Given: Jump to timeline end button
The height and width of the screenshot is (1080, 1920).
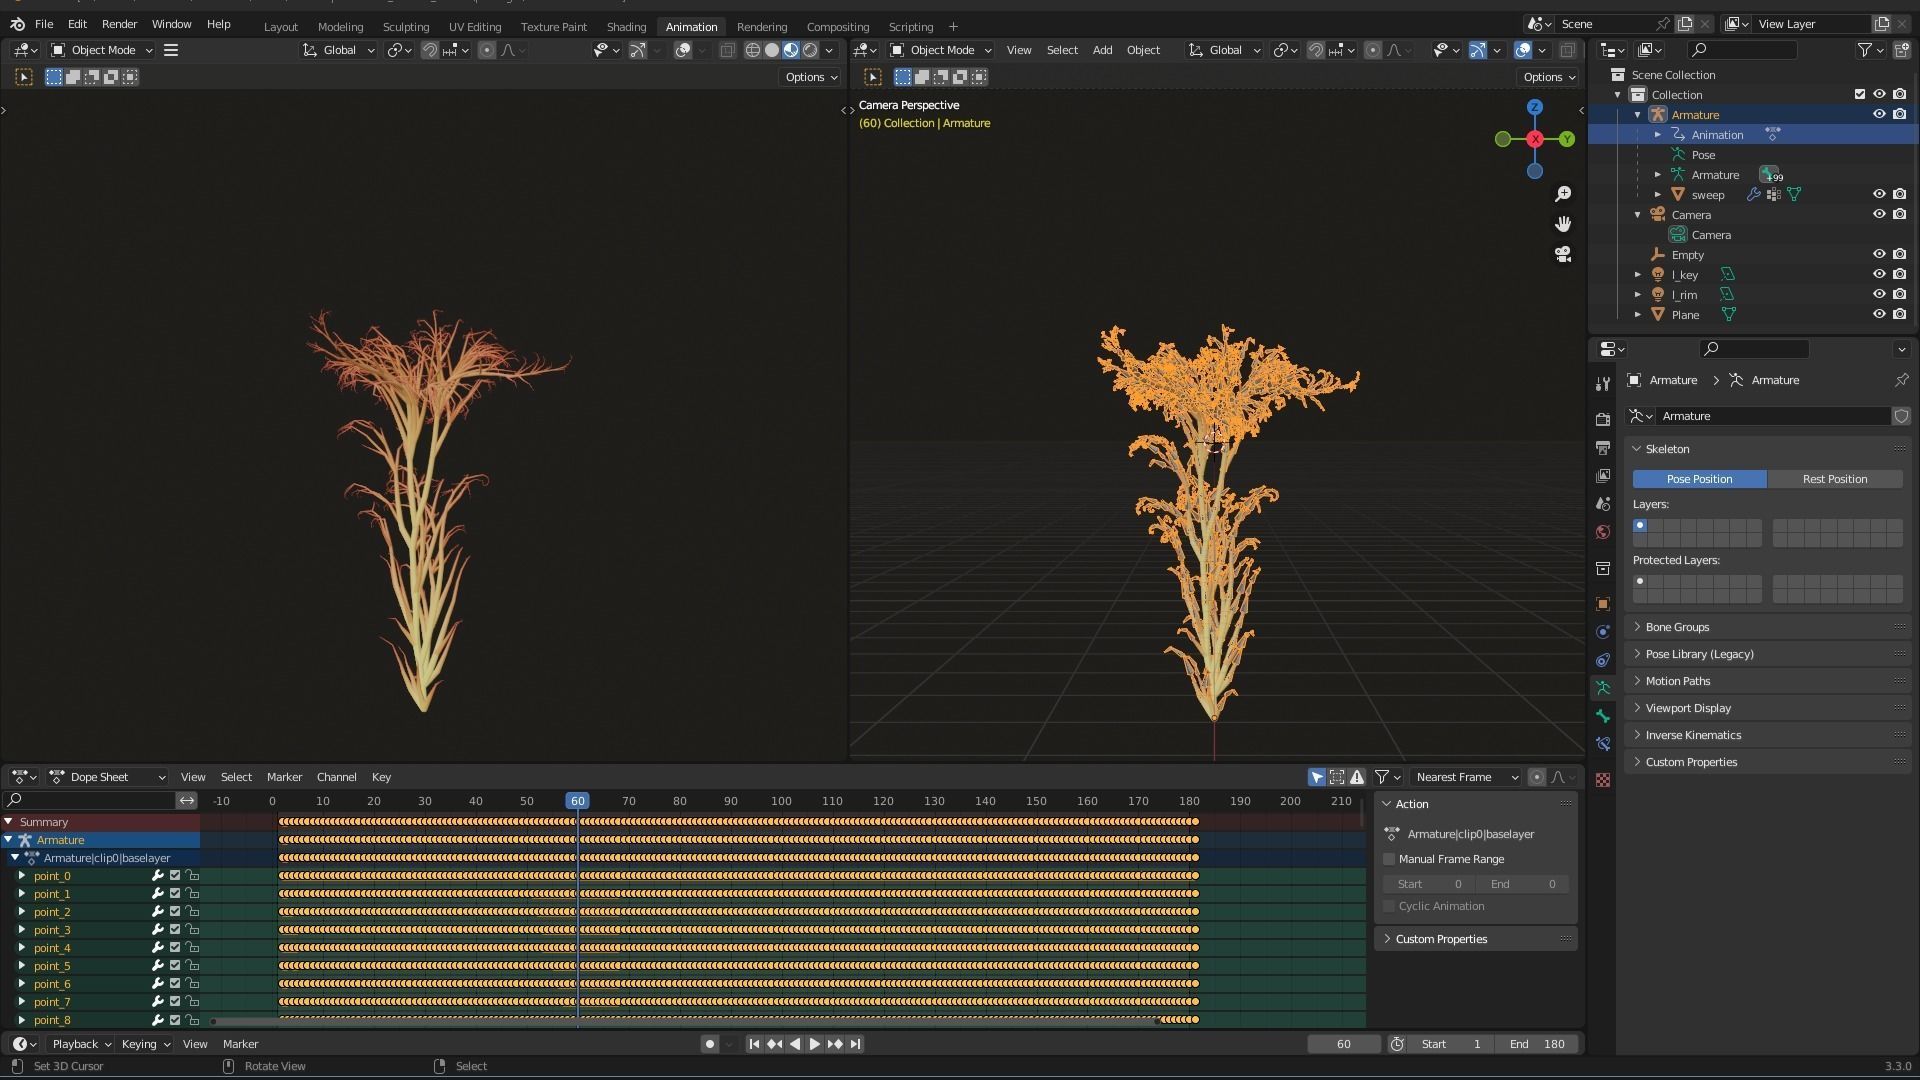Looking at the screenshot, I should tap(856, 1044).
